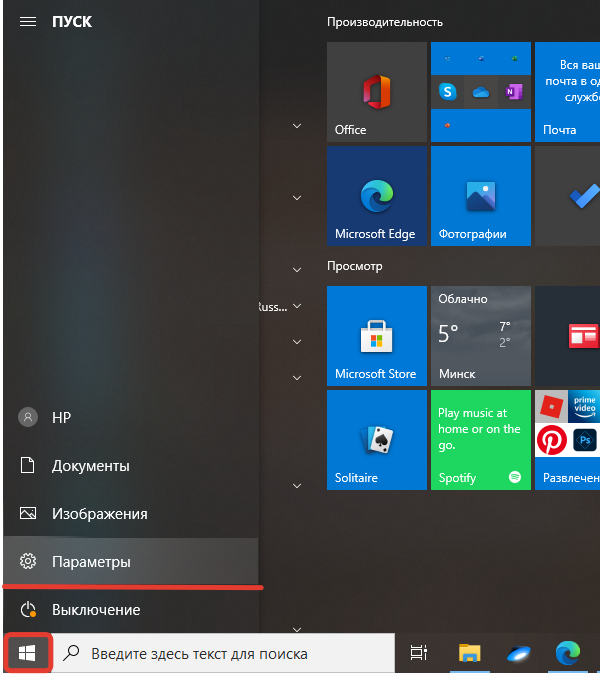Open the red news tile
The width and height of the screenshot is (600, 675).
pyautogui.click(x=567, y=336)
